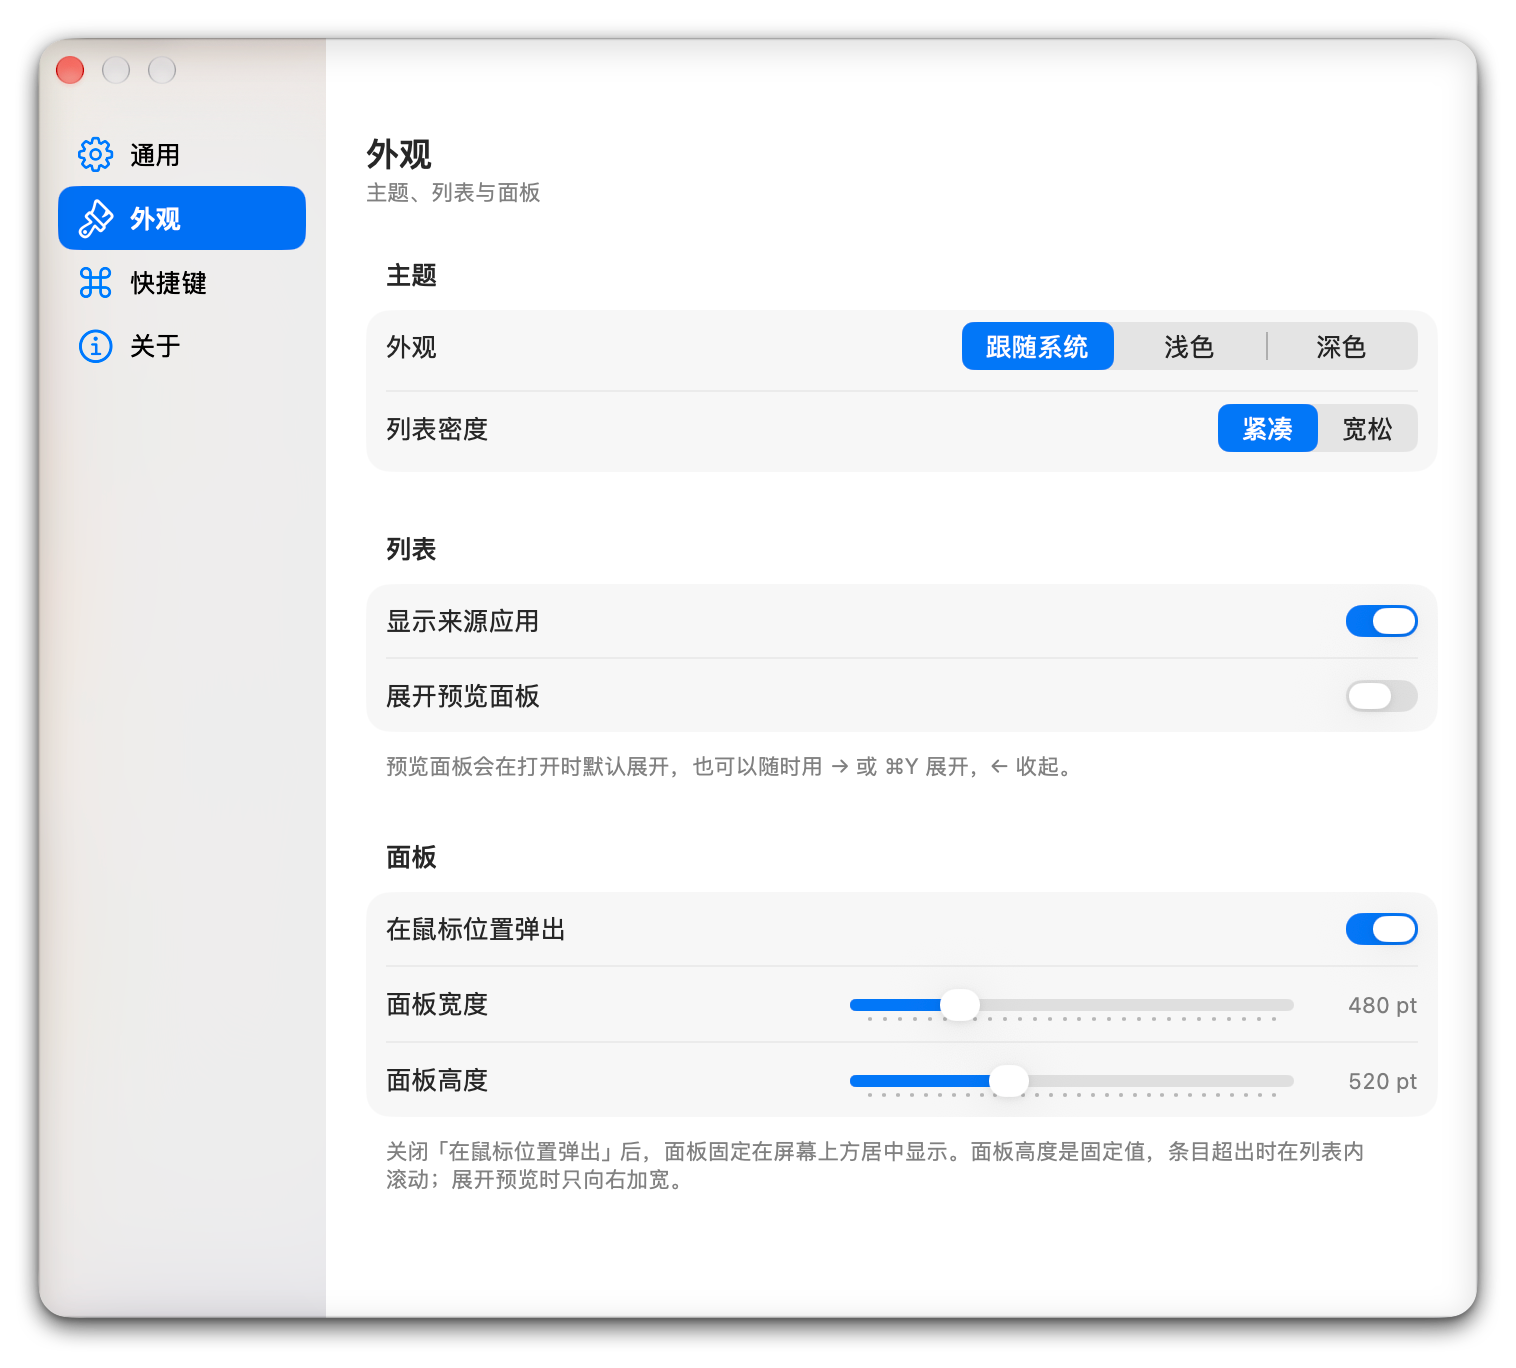Viewport: 1516px width, 1368px height.
Task: Click the info icon beside 关于
Action: tap(96, 346)
